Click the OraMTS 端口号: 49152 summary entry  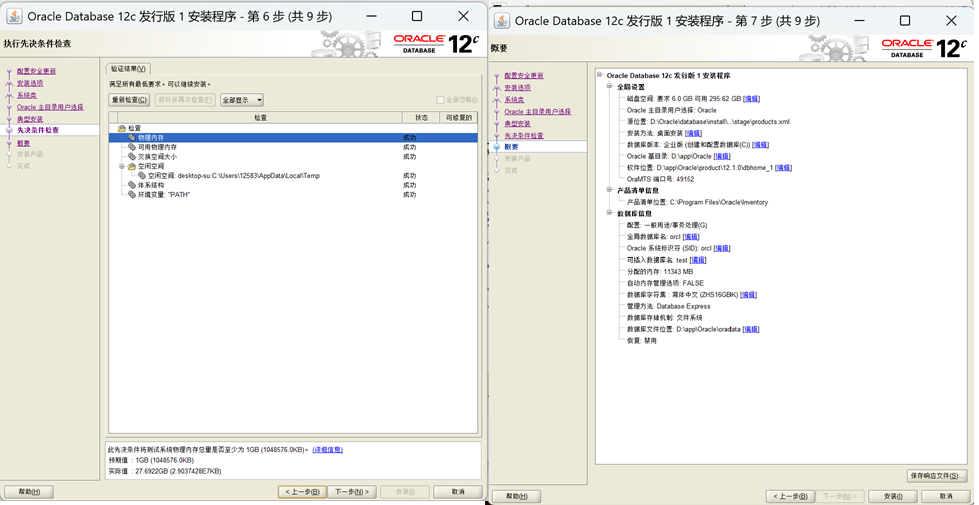(x=660, y=179)
